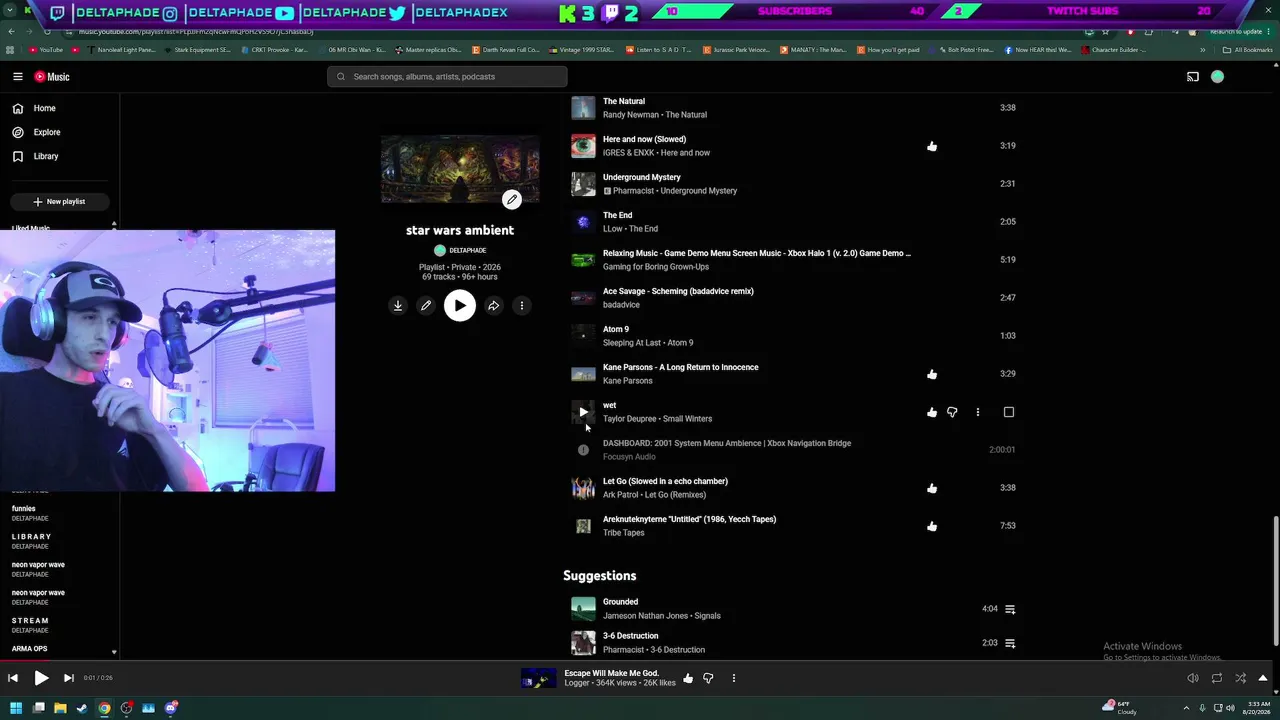Click the 'Atom 9' track title
Image resolution: width=1280 pixels, height=720 pixels.
(x=616, y=329)
